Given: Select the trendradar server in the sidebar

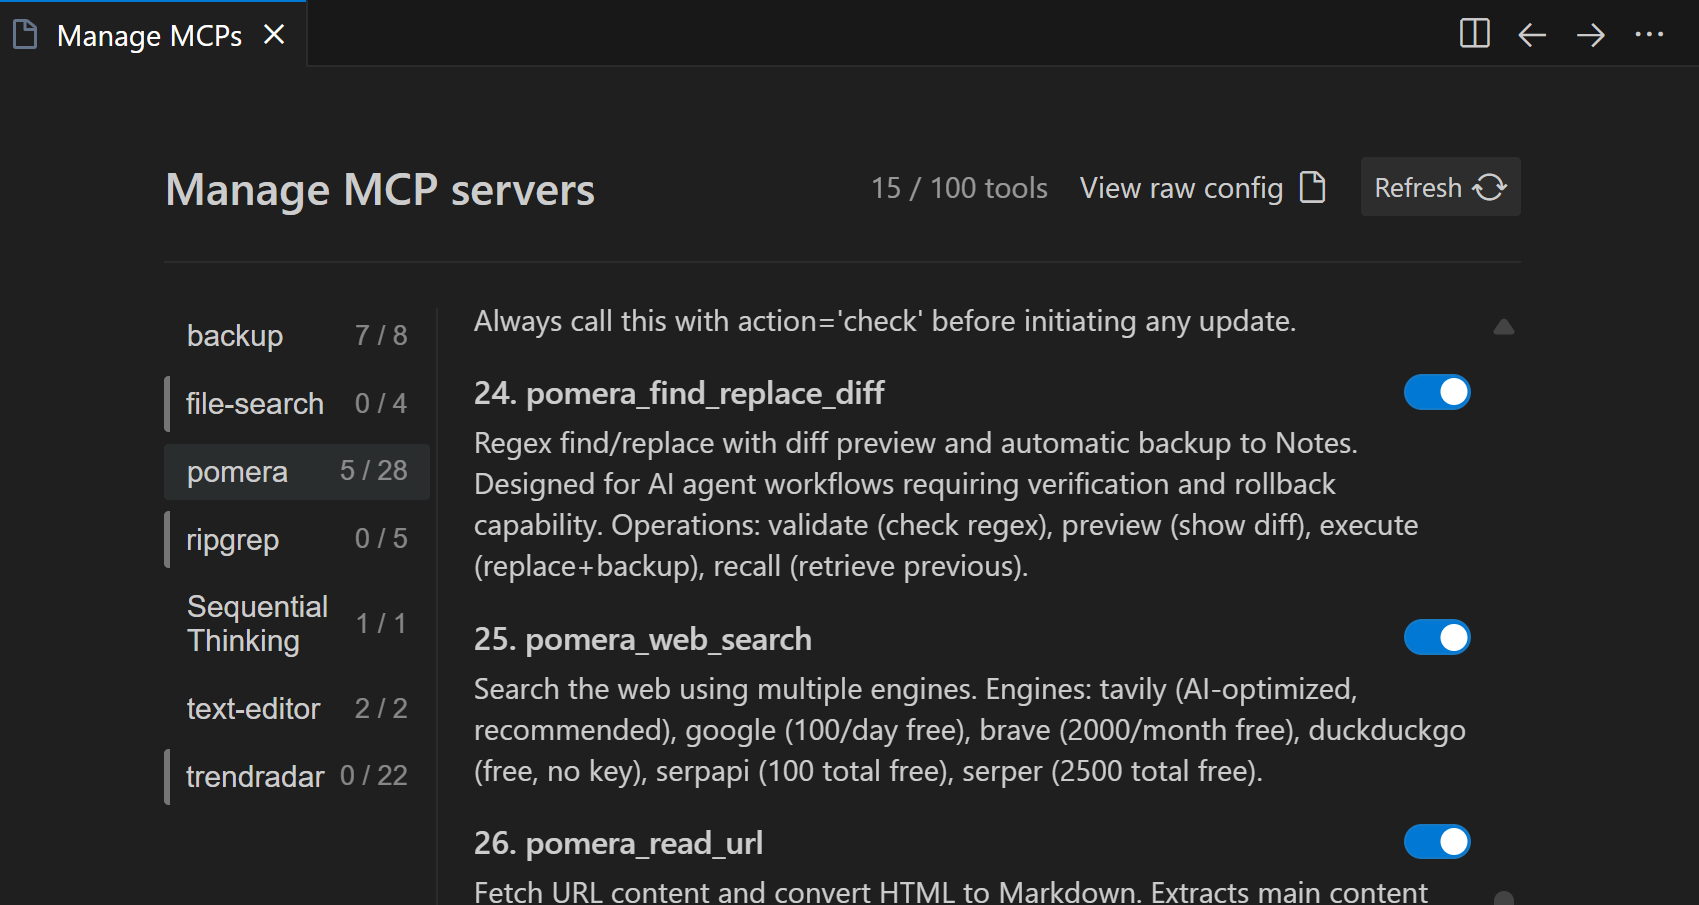Looking at the screenshot, I should (x=255, y=776).
